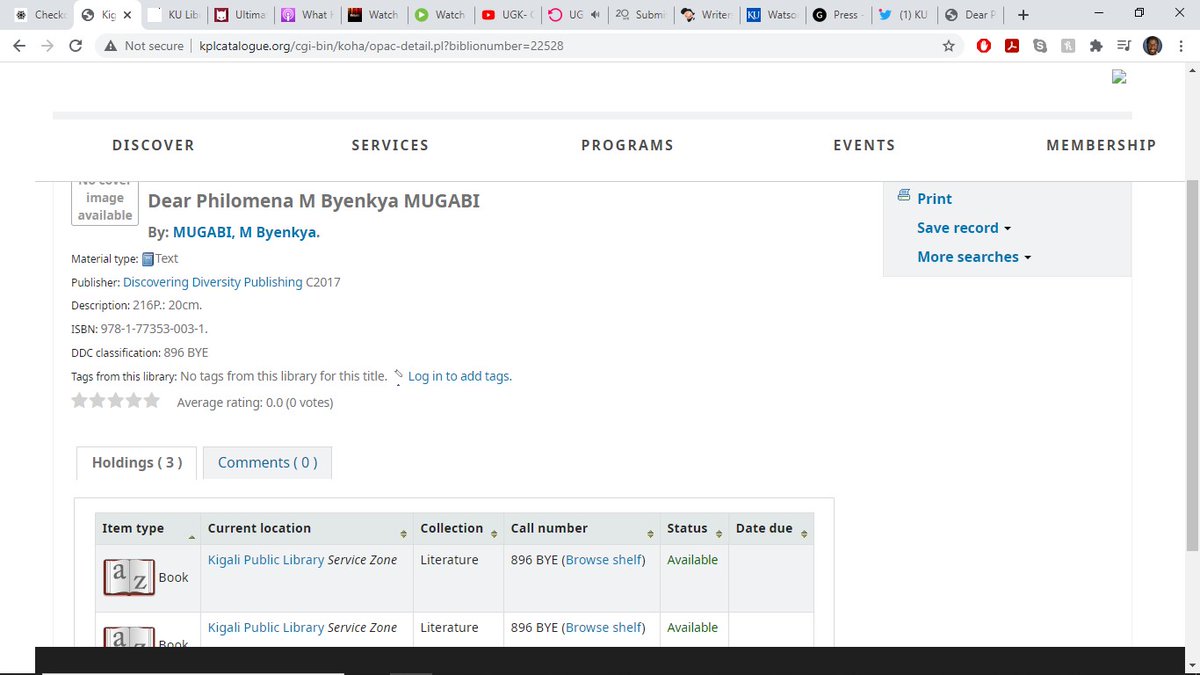Sort holdings by Call number column
This screenshot has width=1200, height=675.
point(582,529)
